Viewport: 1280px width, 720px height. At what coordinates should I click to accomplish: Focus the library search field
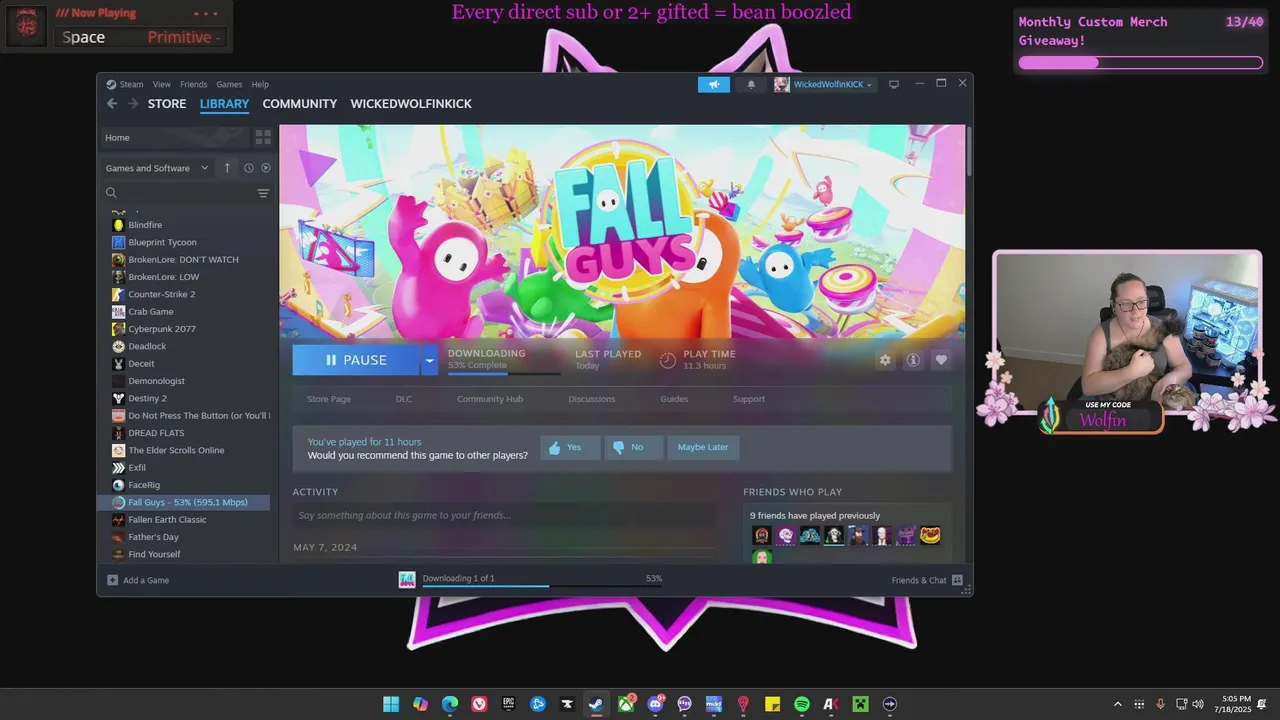178,193
